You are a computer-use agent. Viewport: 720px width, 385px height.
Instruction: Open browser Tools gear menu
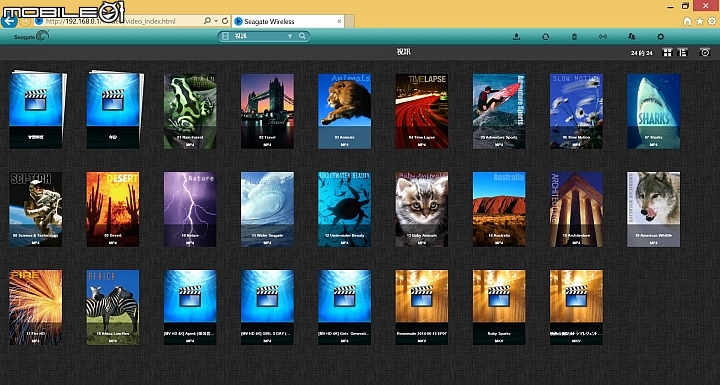[712, 21]
